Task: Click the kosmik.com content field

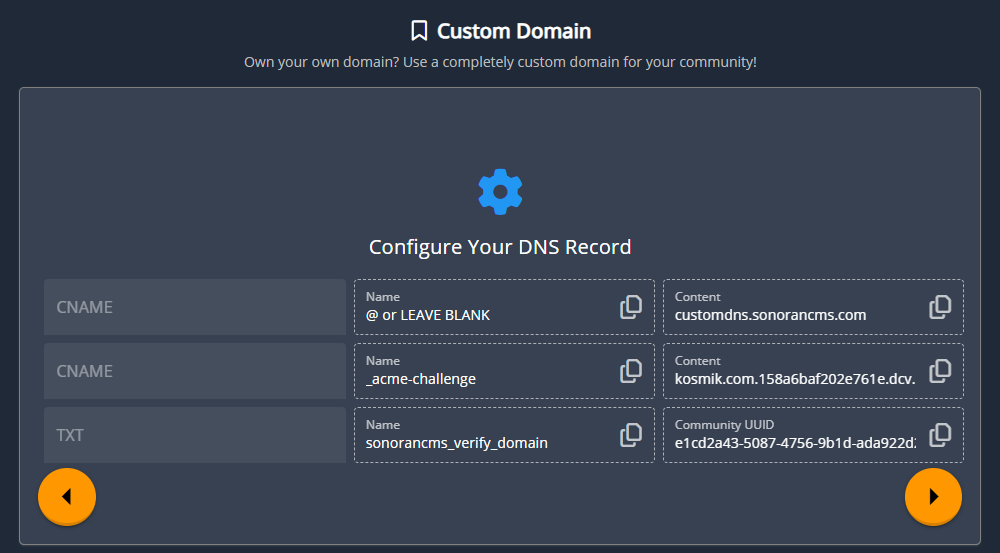Action: pos(790,378)
